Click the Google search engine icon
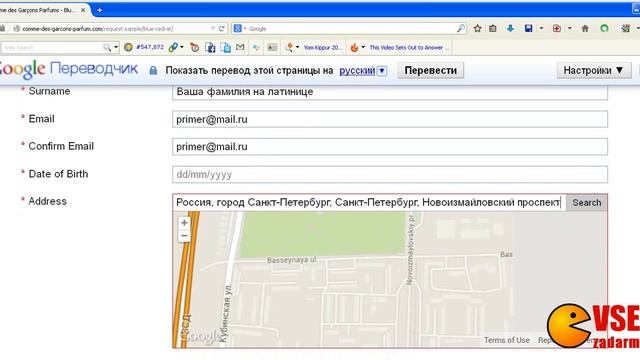 (x=237, y=29)
